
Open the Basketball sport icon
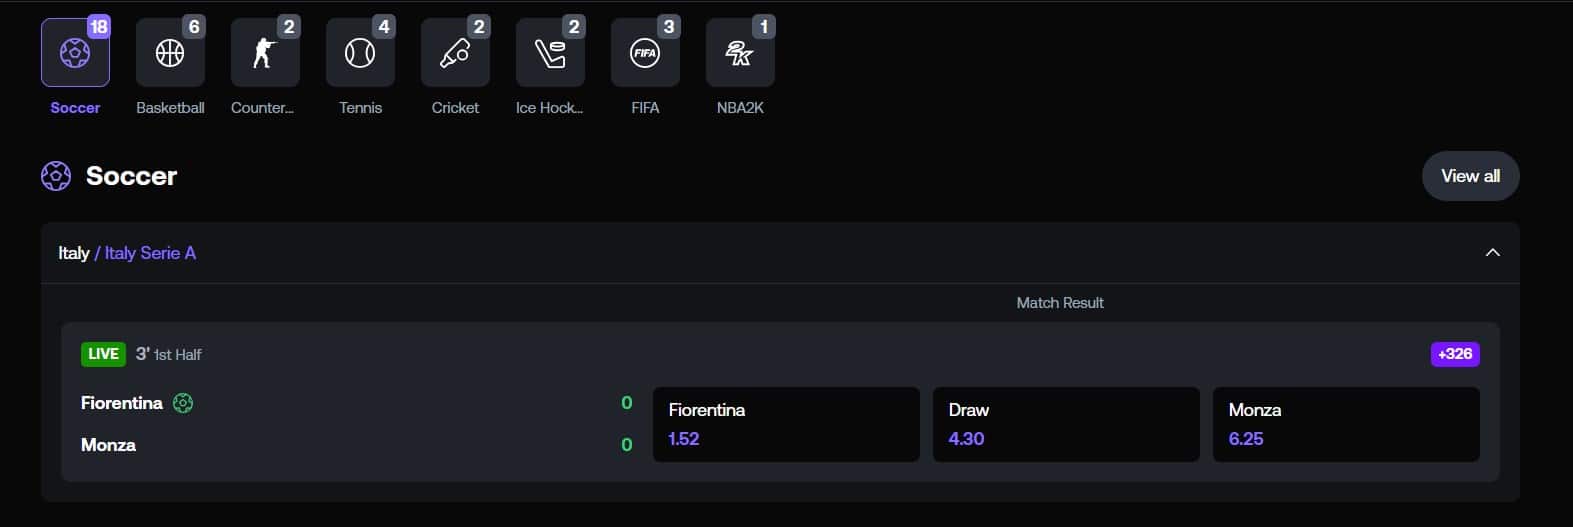[170, 53]
